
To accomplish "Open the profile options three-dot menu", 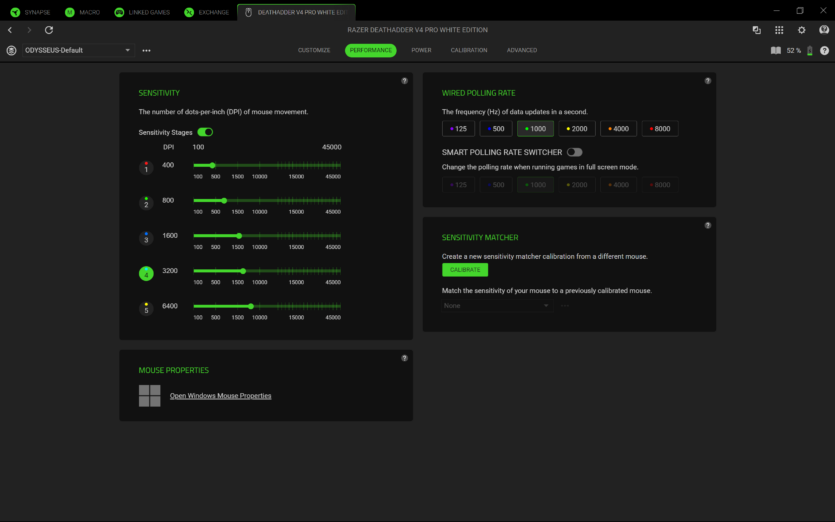I will click(147, 50).
